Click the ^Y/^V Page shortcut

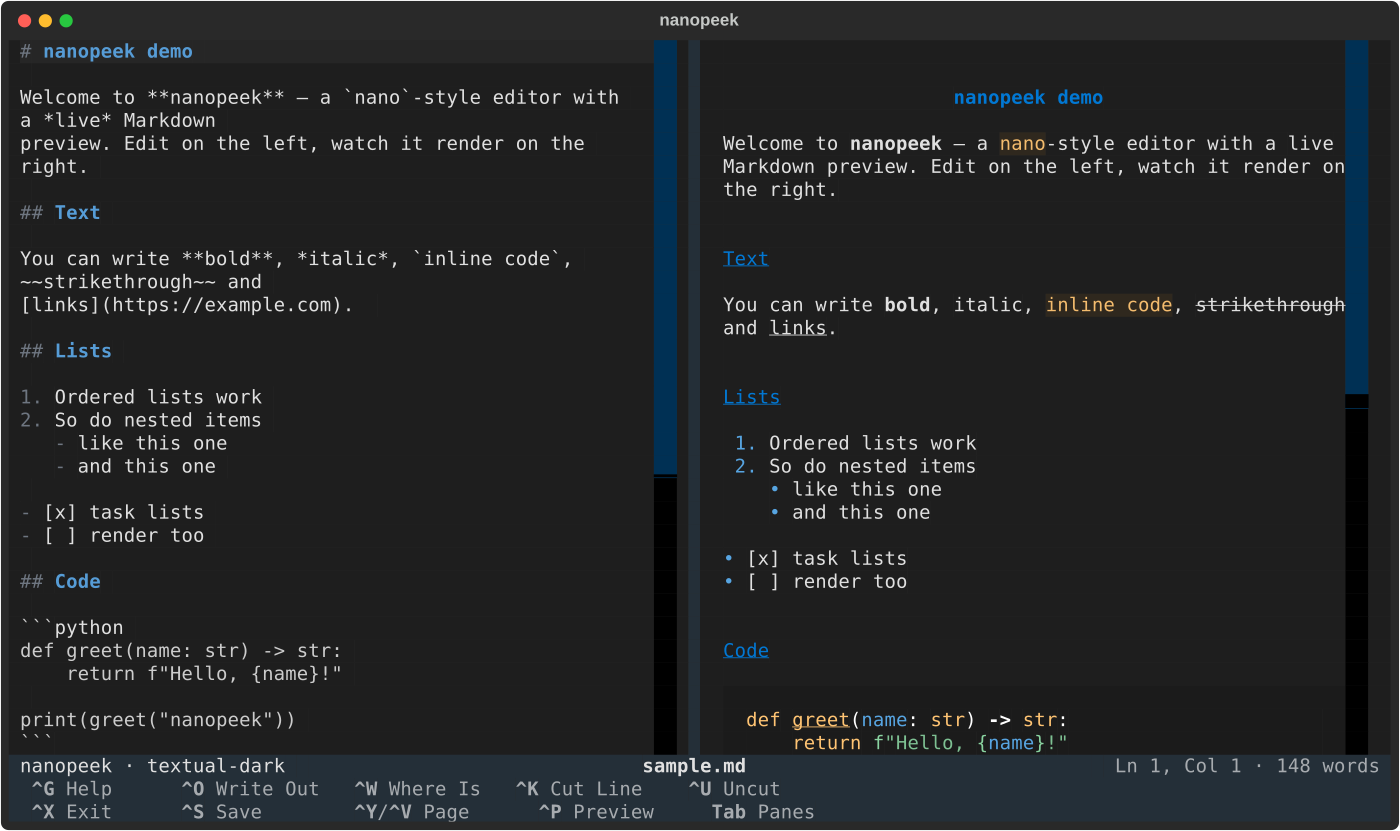click(411, 812)
